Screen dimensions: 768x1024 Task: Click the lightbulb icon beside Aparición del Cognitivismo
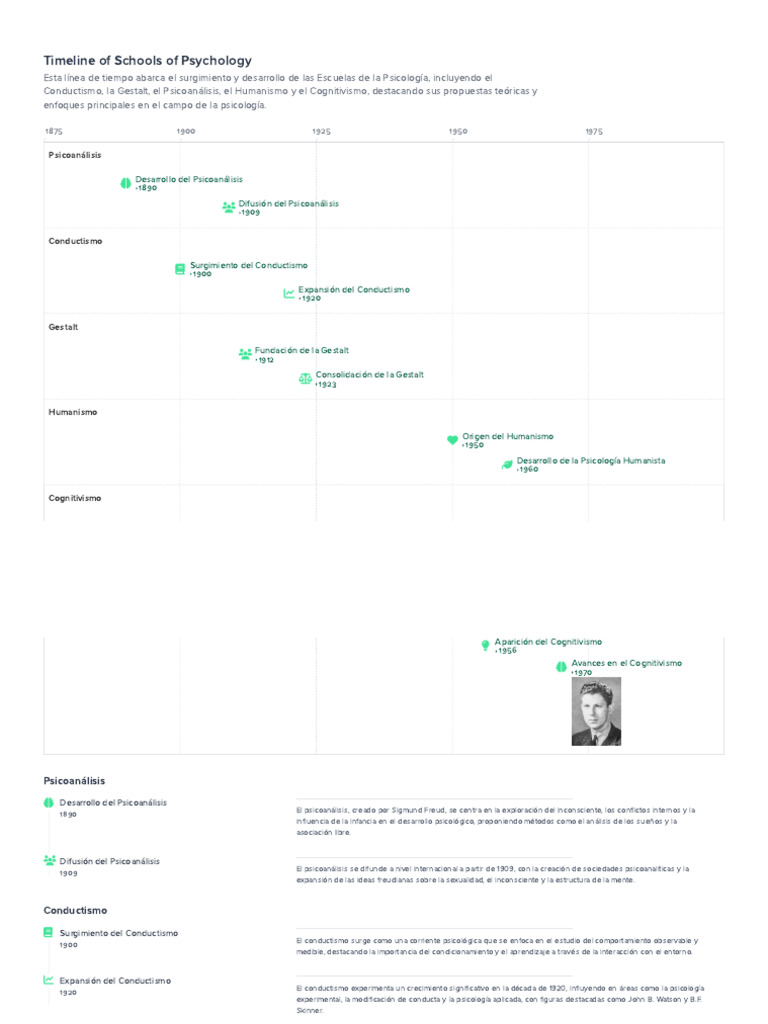(485, 645)
